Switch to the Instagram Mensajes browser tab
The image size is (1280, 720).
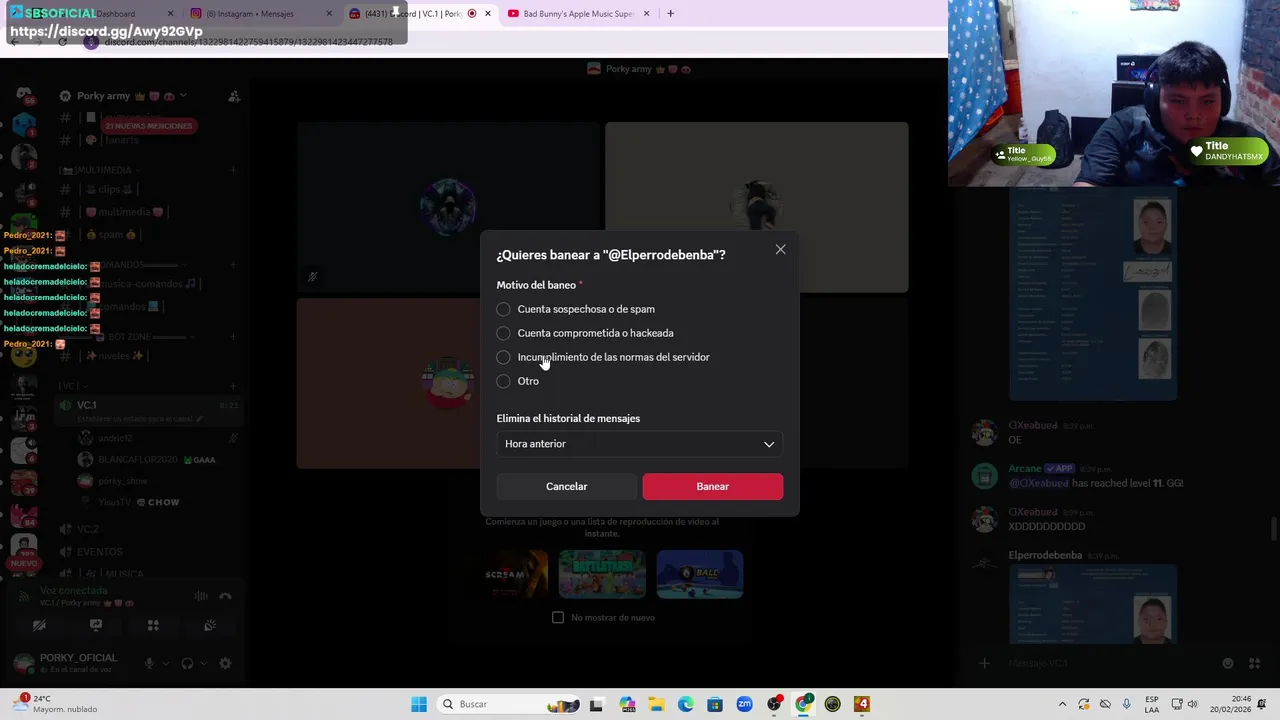248,14
